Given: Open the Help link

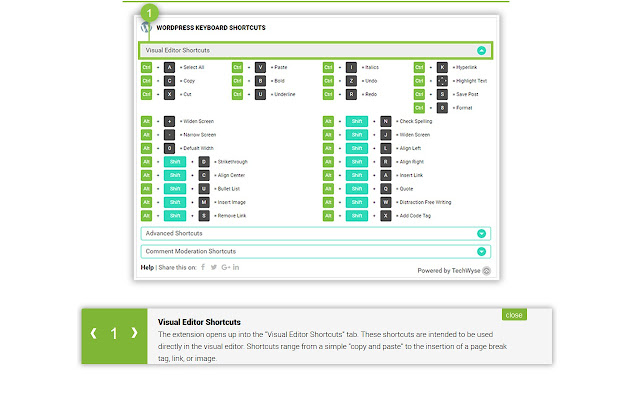Looking at the screenshot, I should tap(147, 267).
